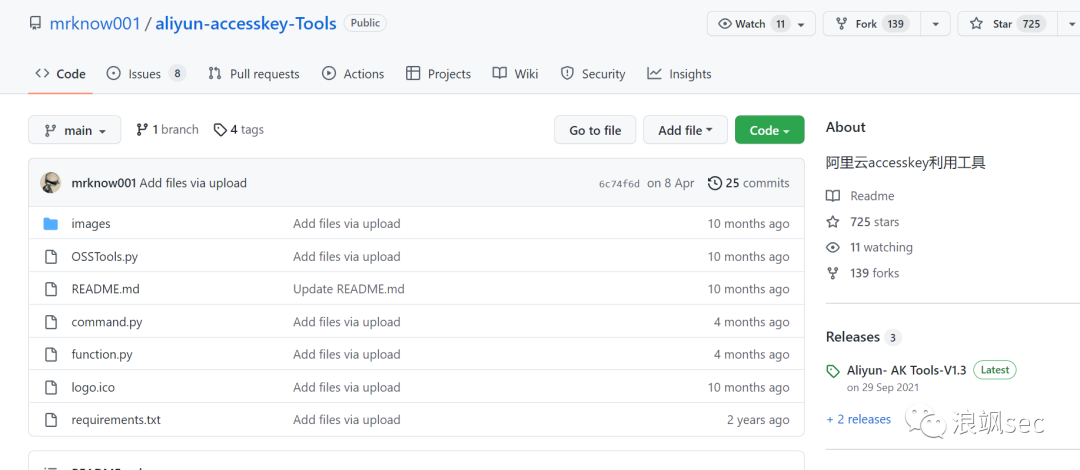Screen dimensions: 1080x470
Task: Open the Pull requests tab
Action: tap(253, 74)
